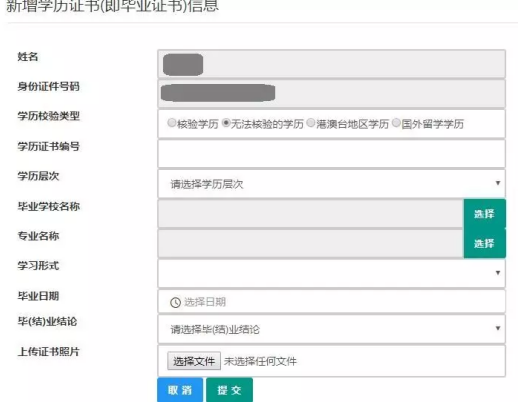Open the 学历层次 dropdown list

[332, 184]
